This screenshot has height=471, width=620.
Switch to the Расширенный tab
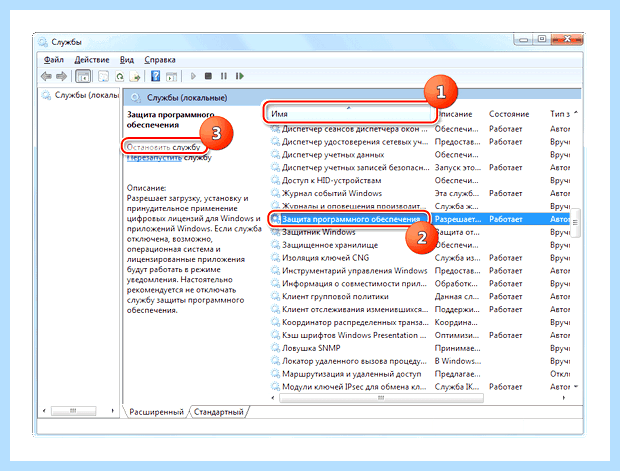tap(156, 412)
